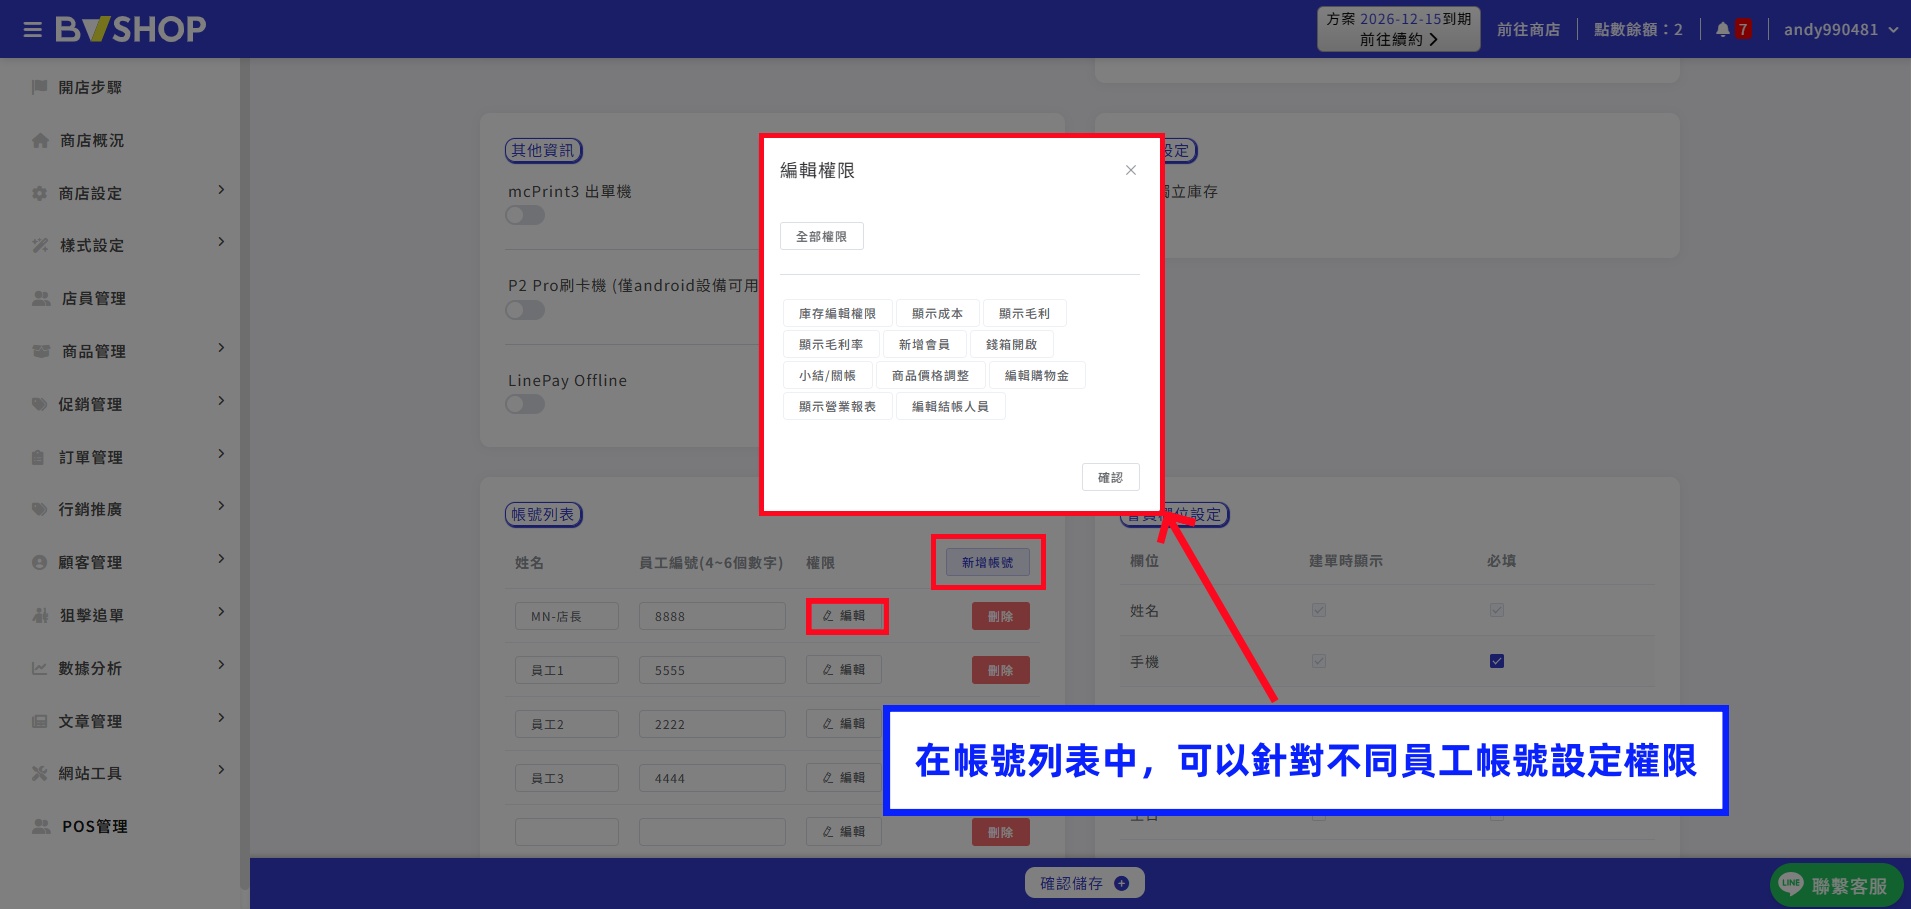This screenshot has width=1911, height=909.
Task: Click the 商品管理 box icon
Action: 41,351
